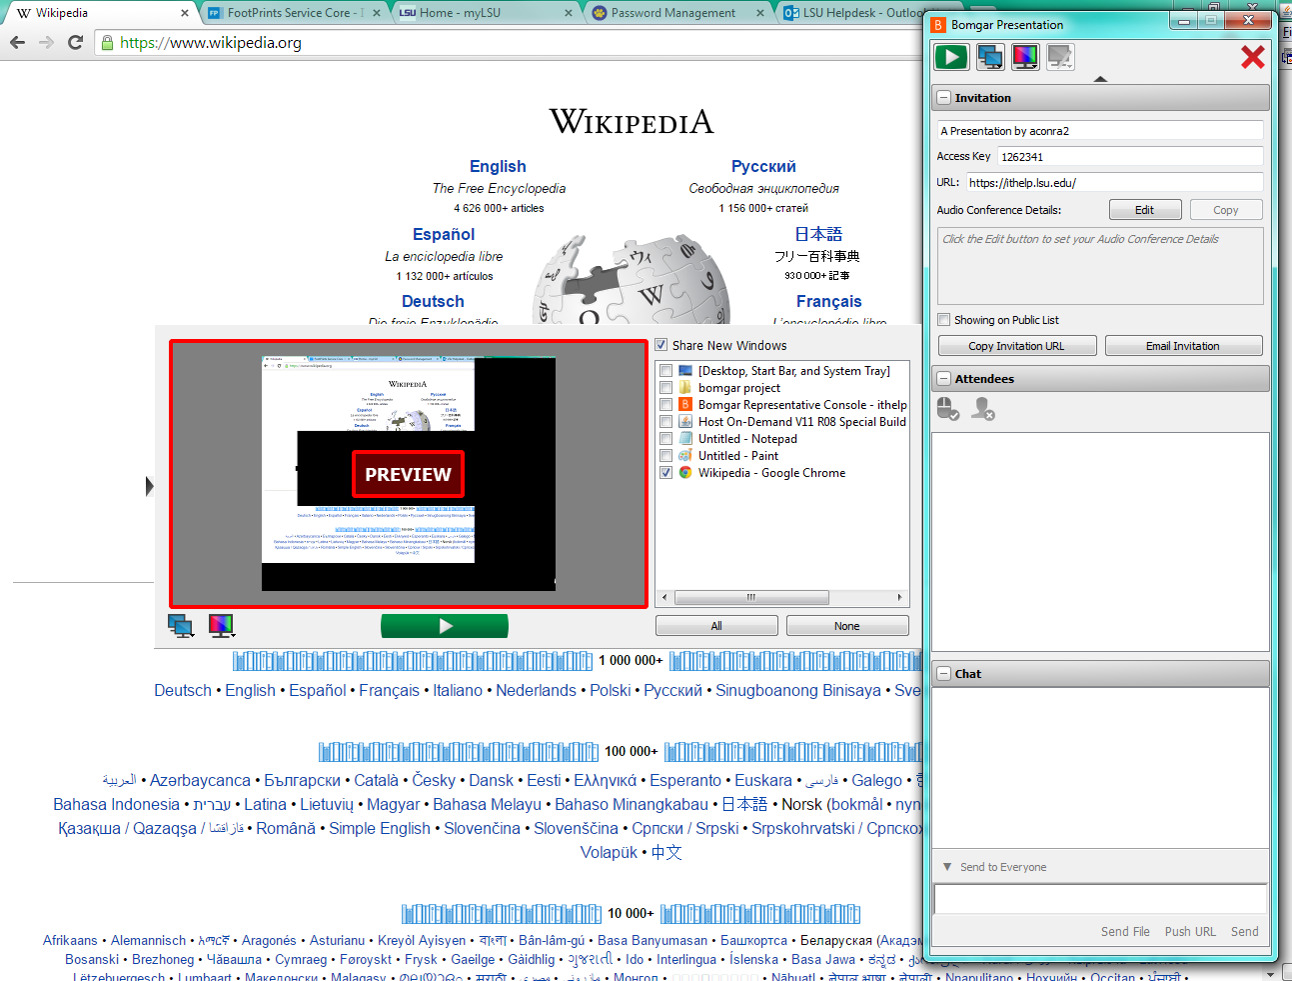Click the horizontal scrollbar of the window list

[x=751, y=597]
